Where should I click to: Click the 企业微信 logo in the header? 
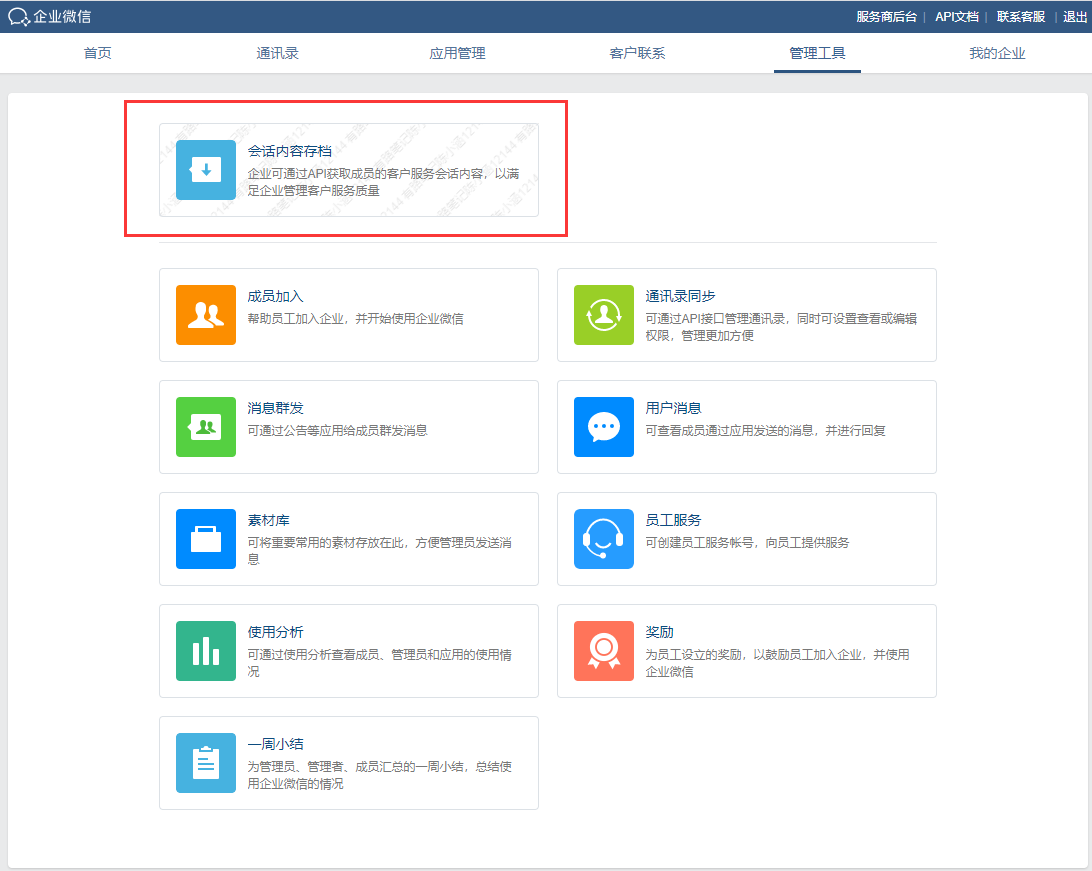pos(49,17)
